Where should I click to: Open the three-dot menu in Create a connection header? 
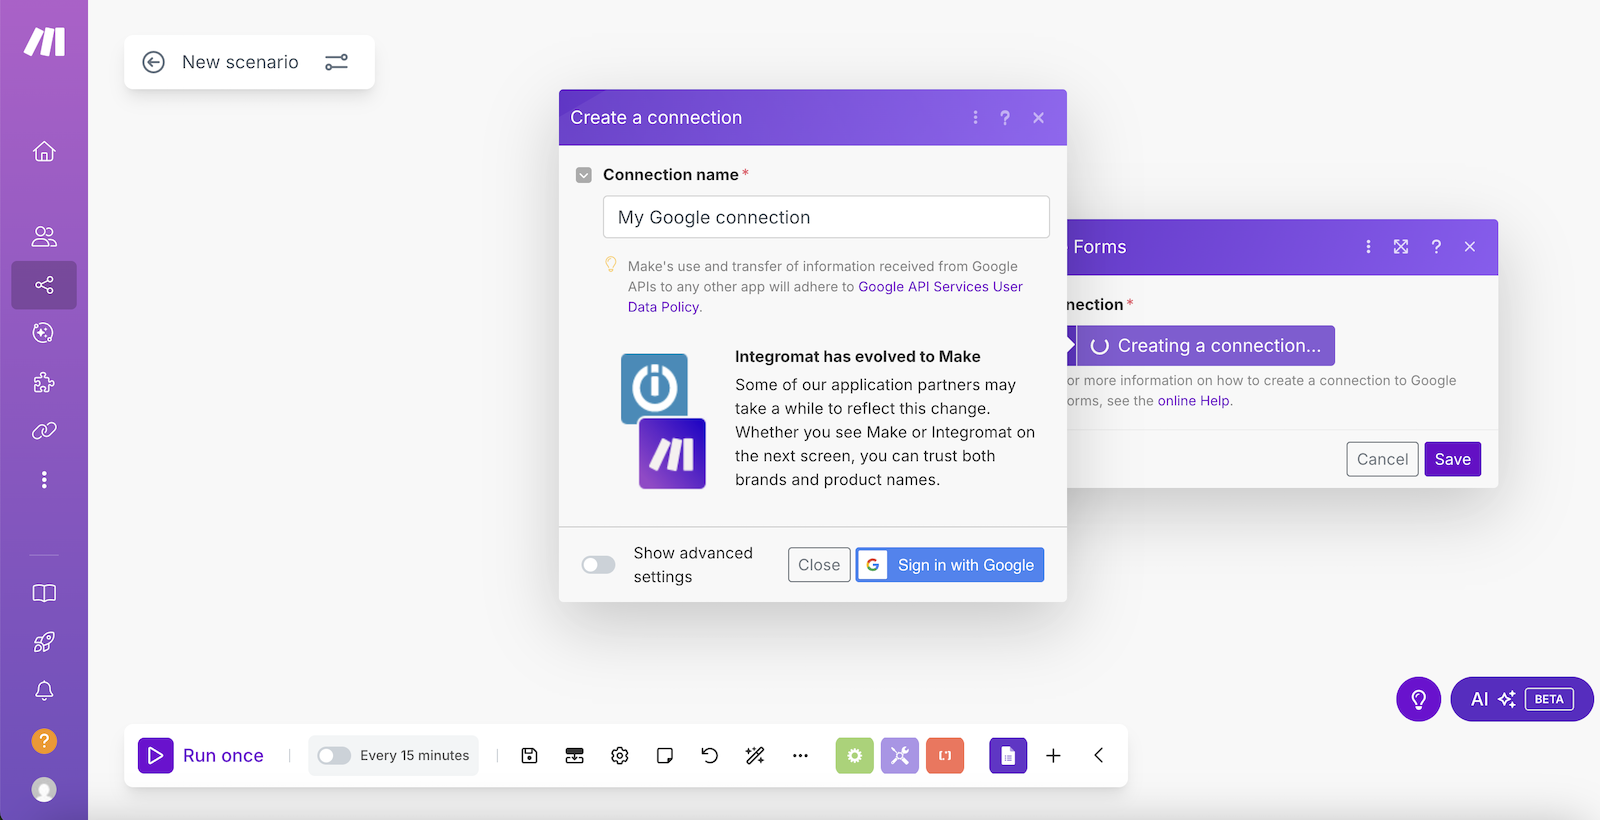(x=975, y=118)
